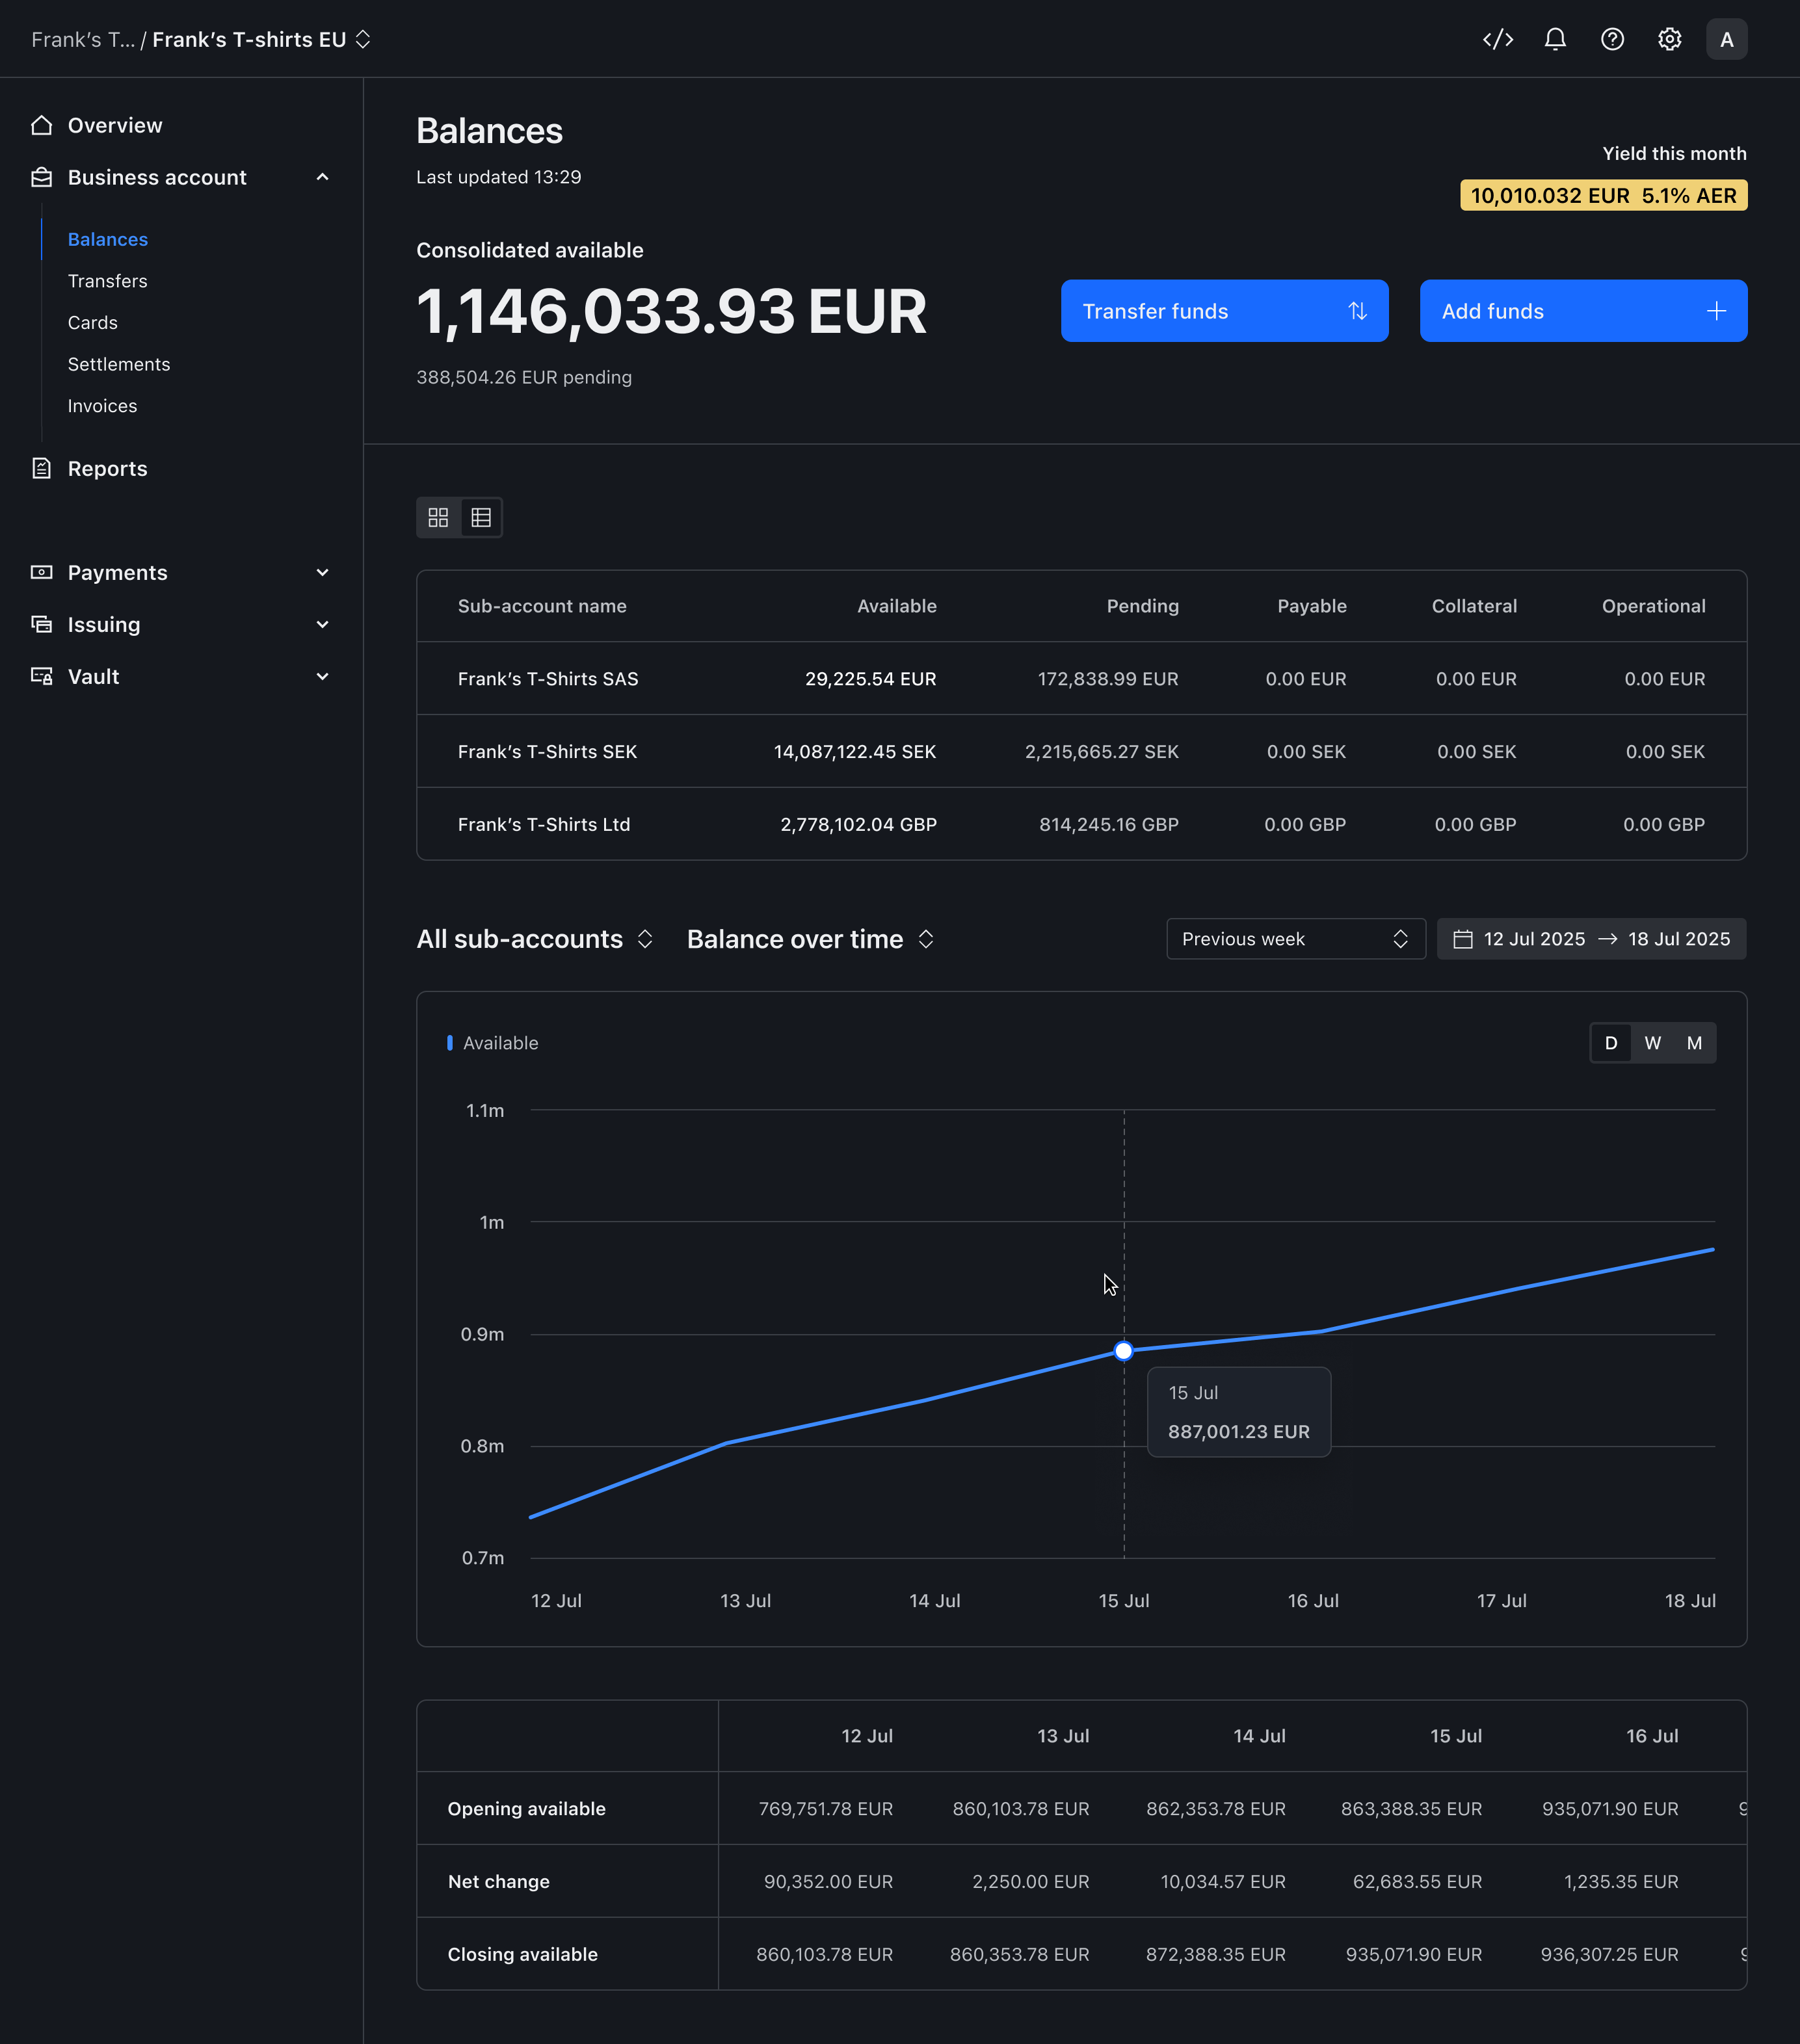The width and height of the screenshot is (1800, 2044).
Task: Switch to grid view of sub-accounts
Action: [438, 517]
